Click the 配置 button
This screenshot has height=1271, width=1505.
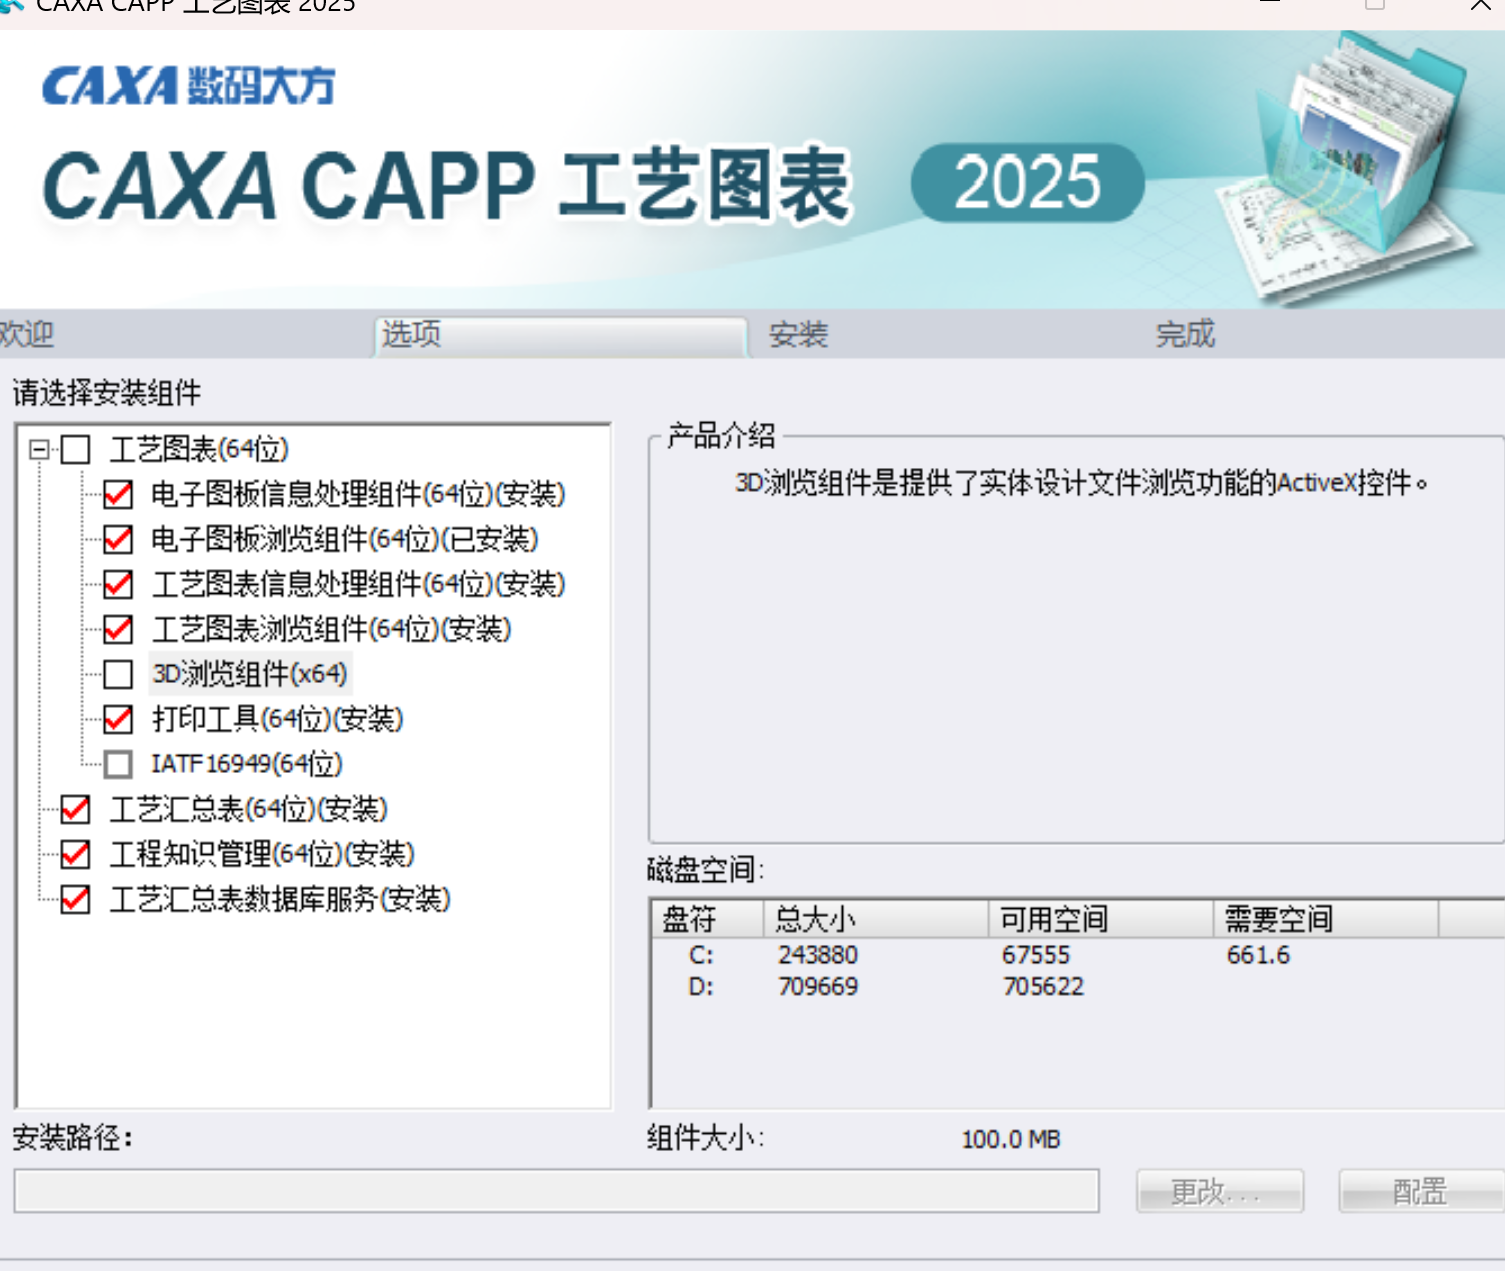[x=1420, y=1191]
